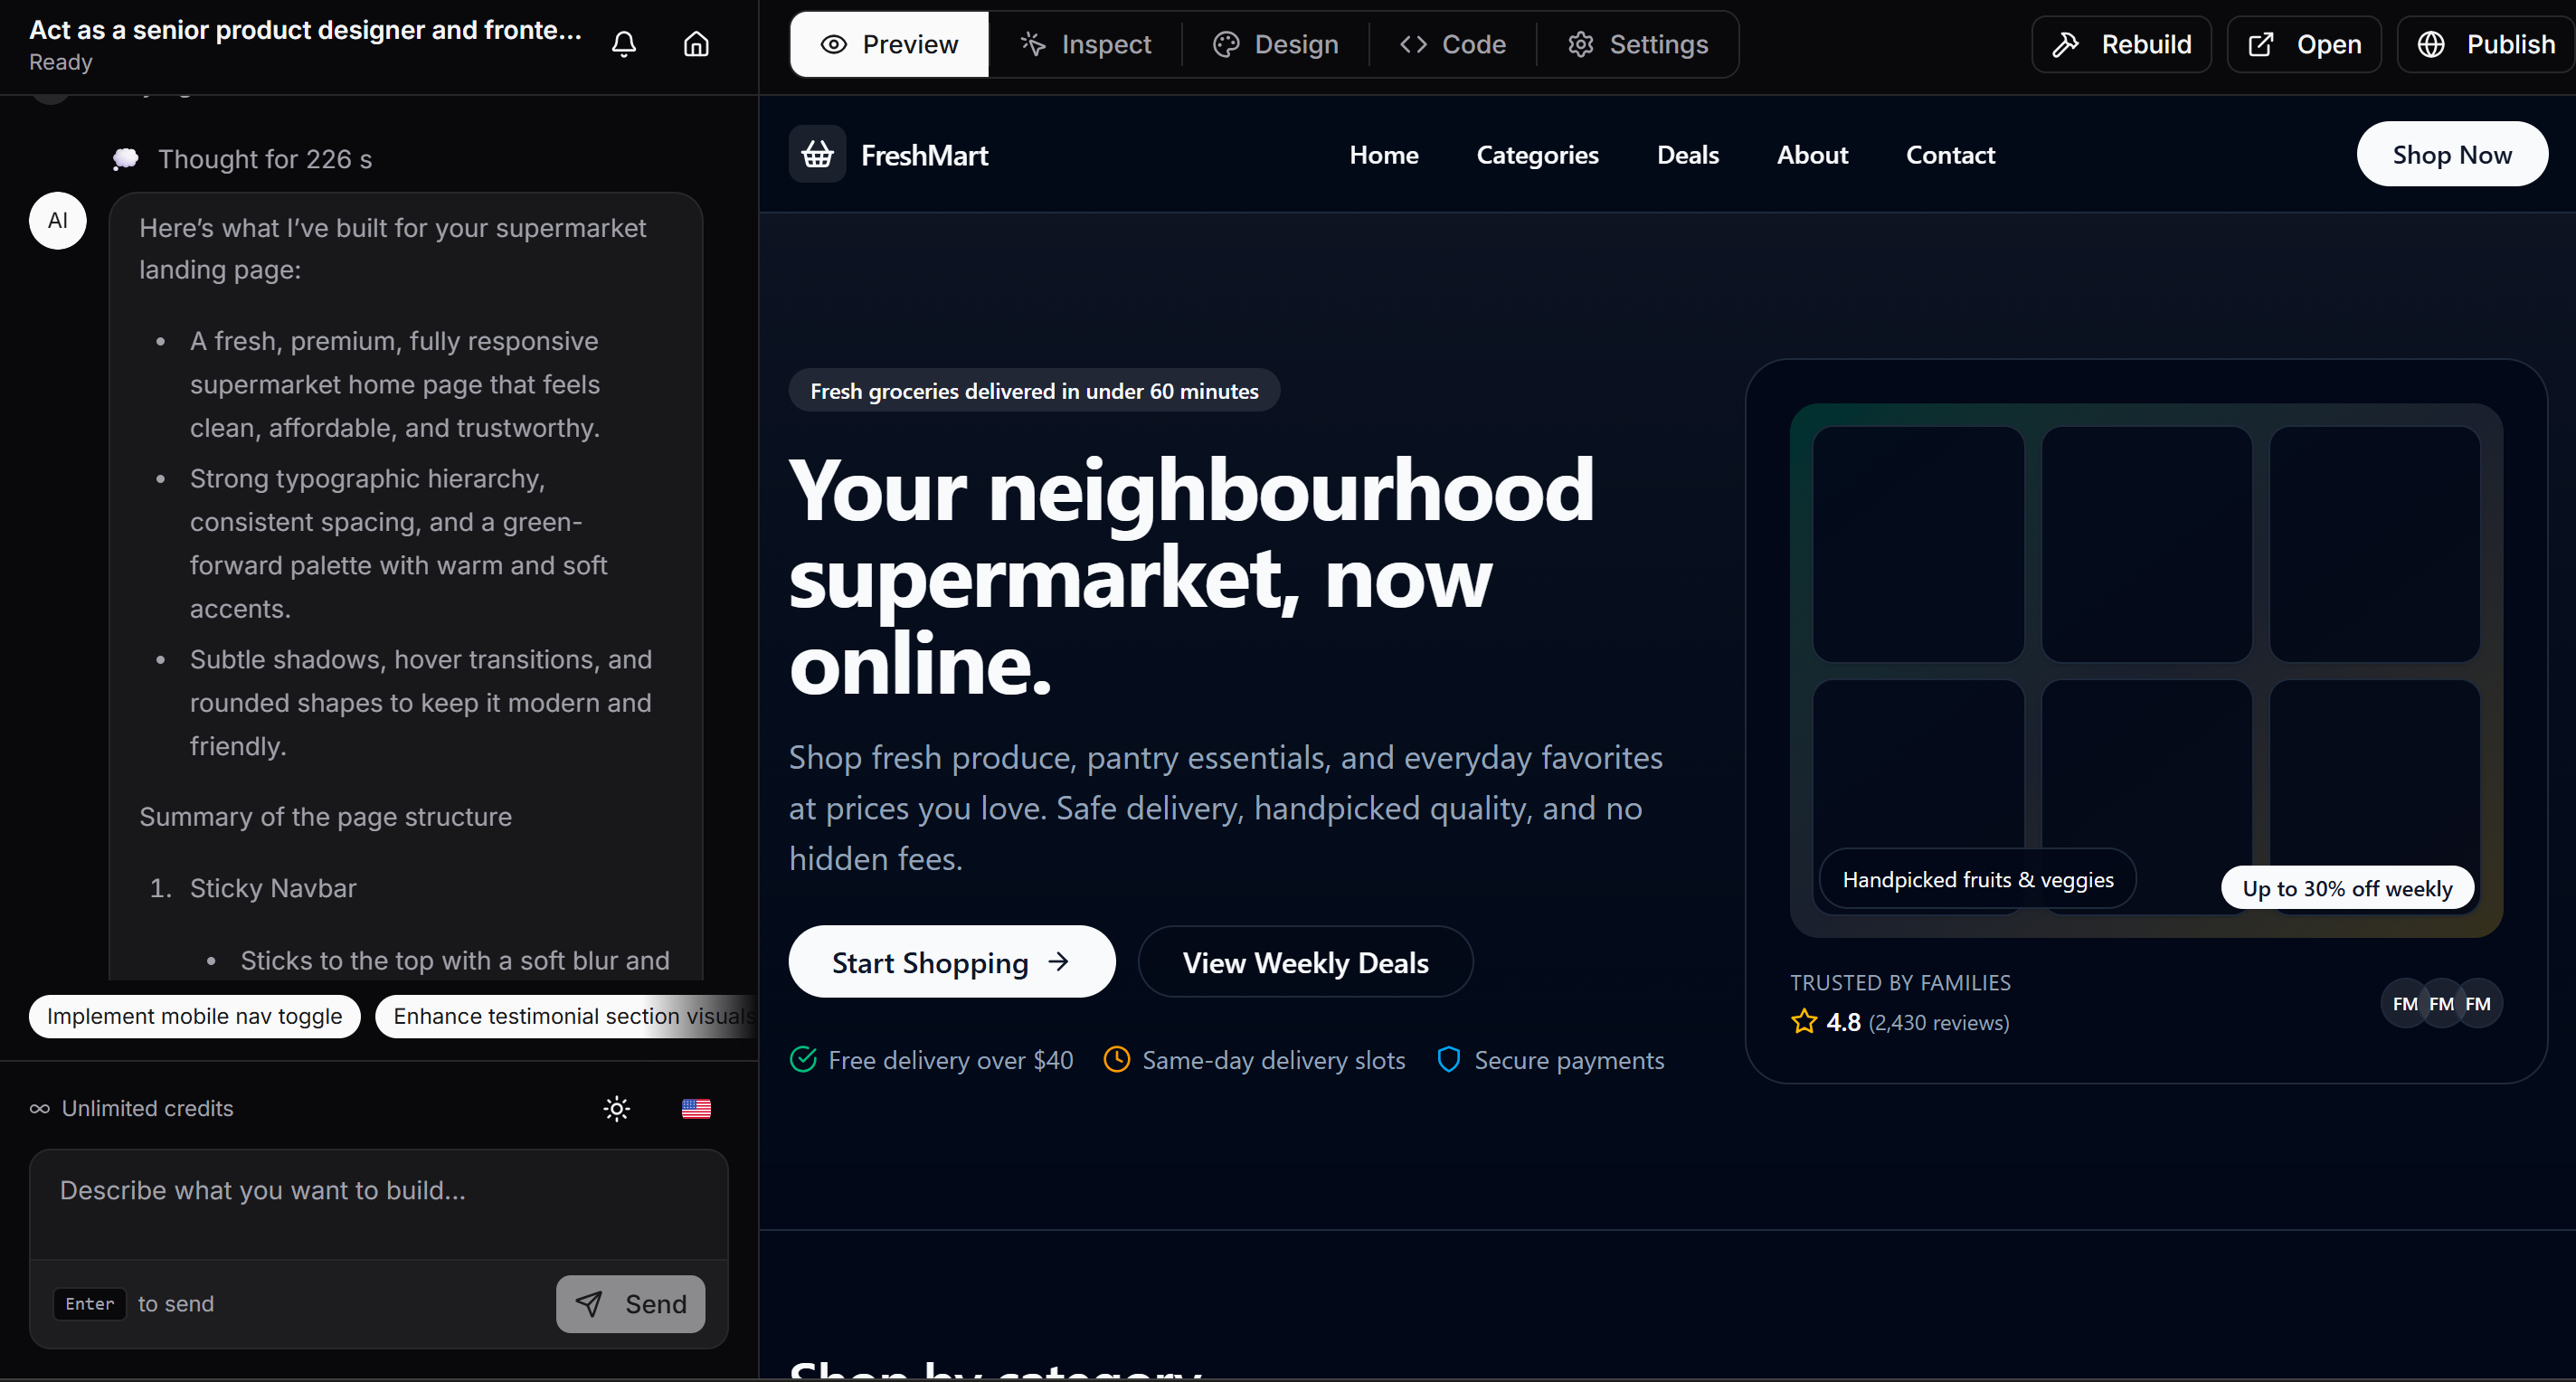Click '4.8 (2,430 reviews)' rating text

tap(1918, 1022)
